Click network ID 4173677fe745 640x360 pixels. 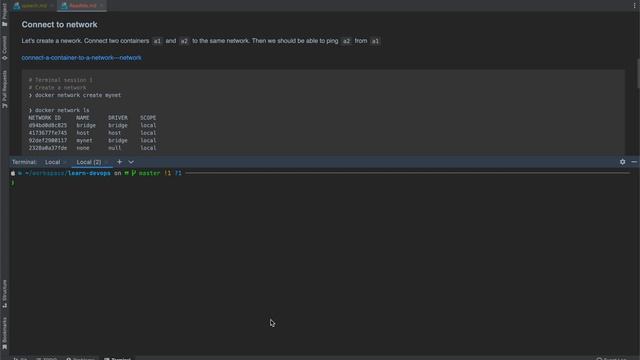pos(48,133)
